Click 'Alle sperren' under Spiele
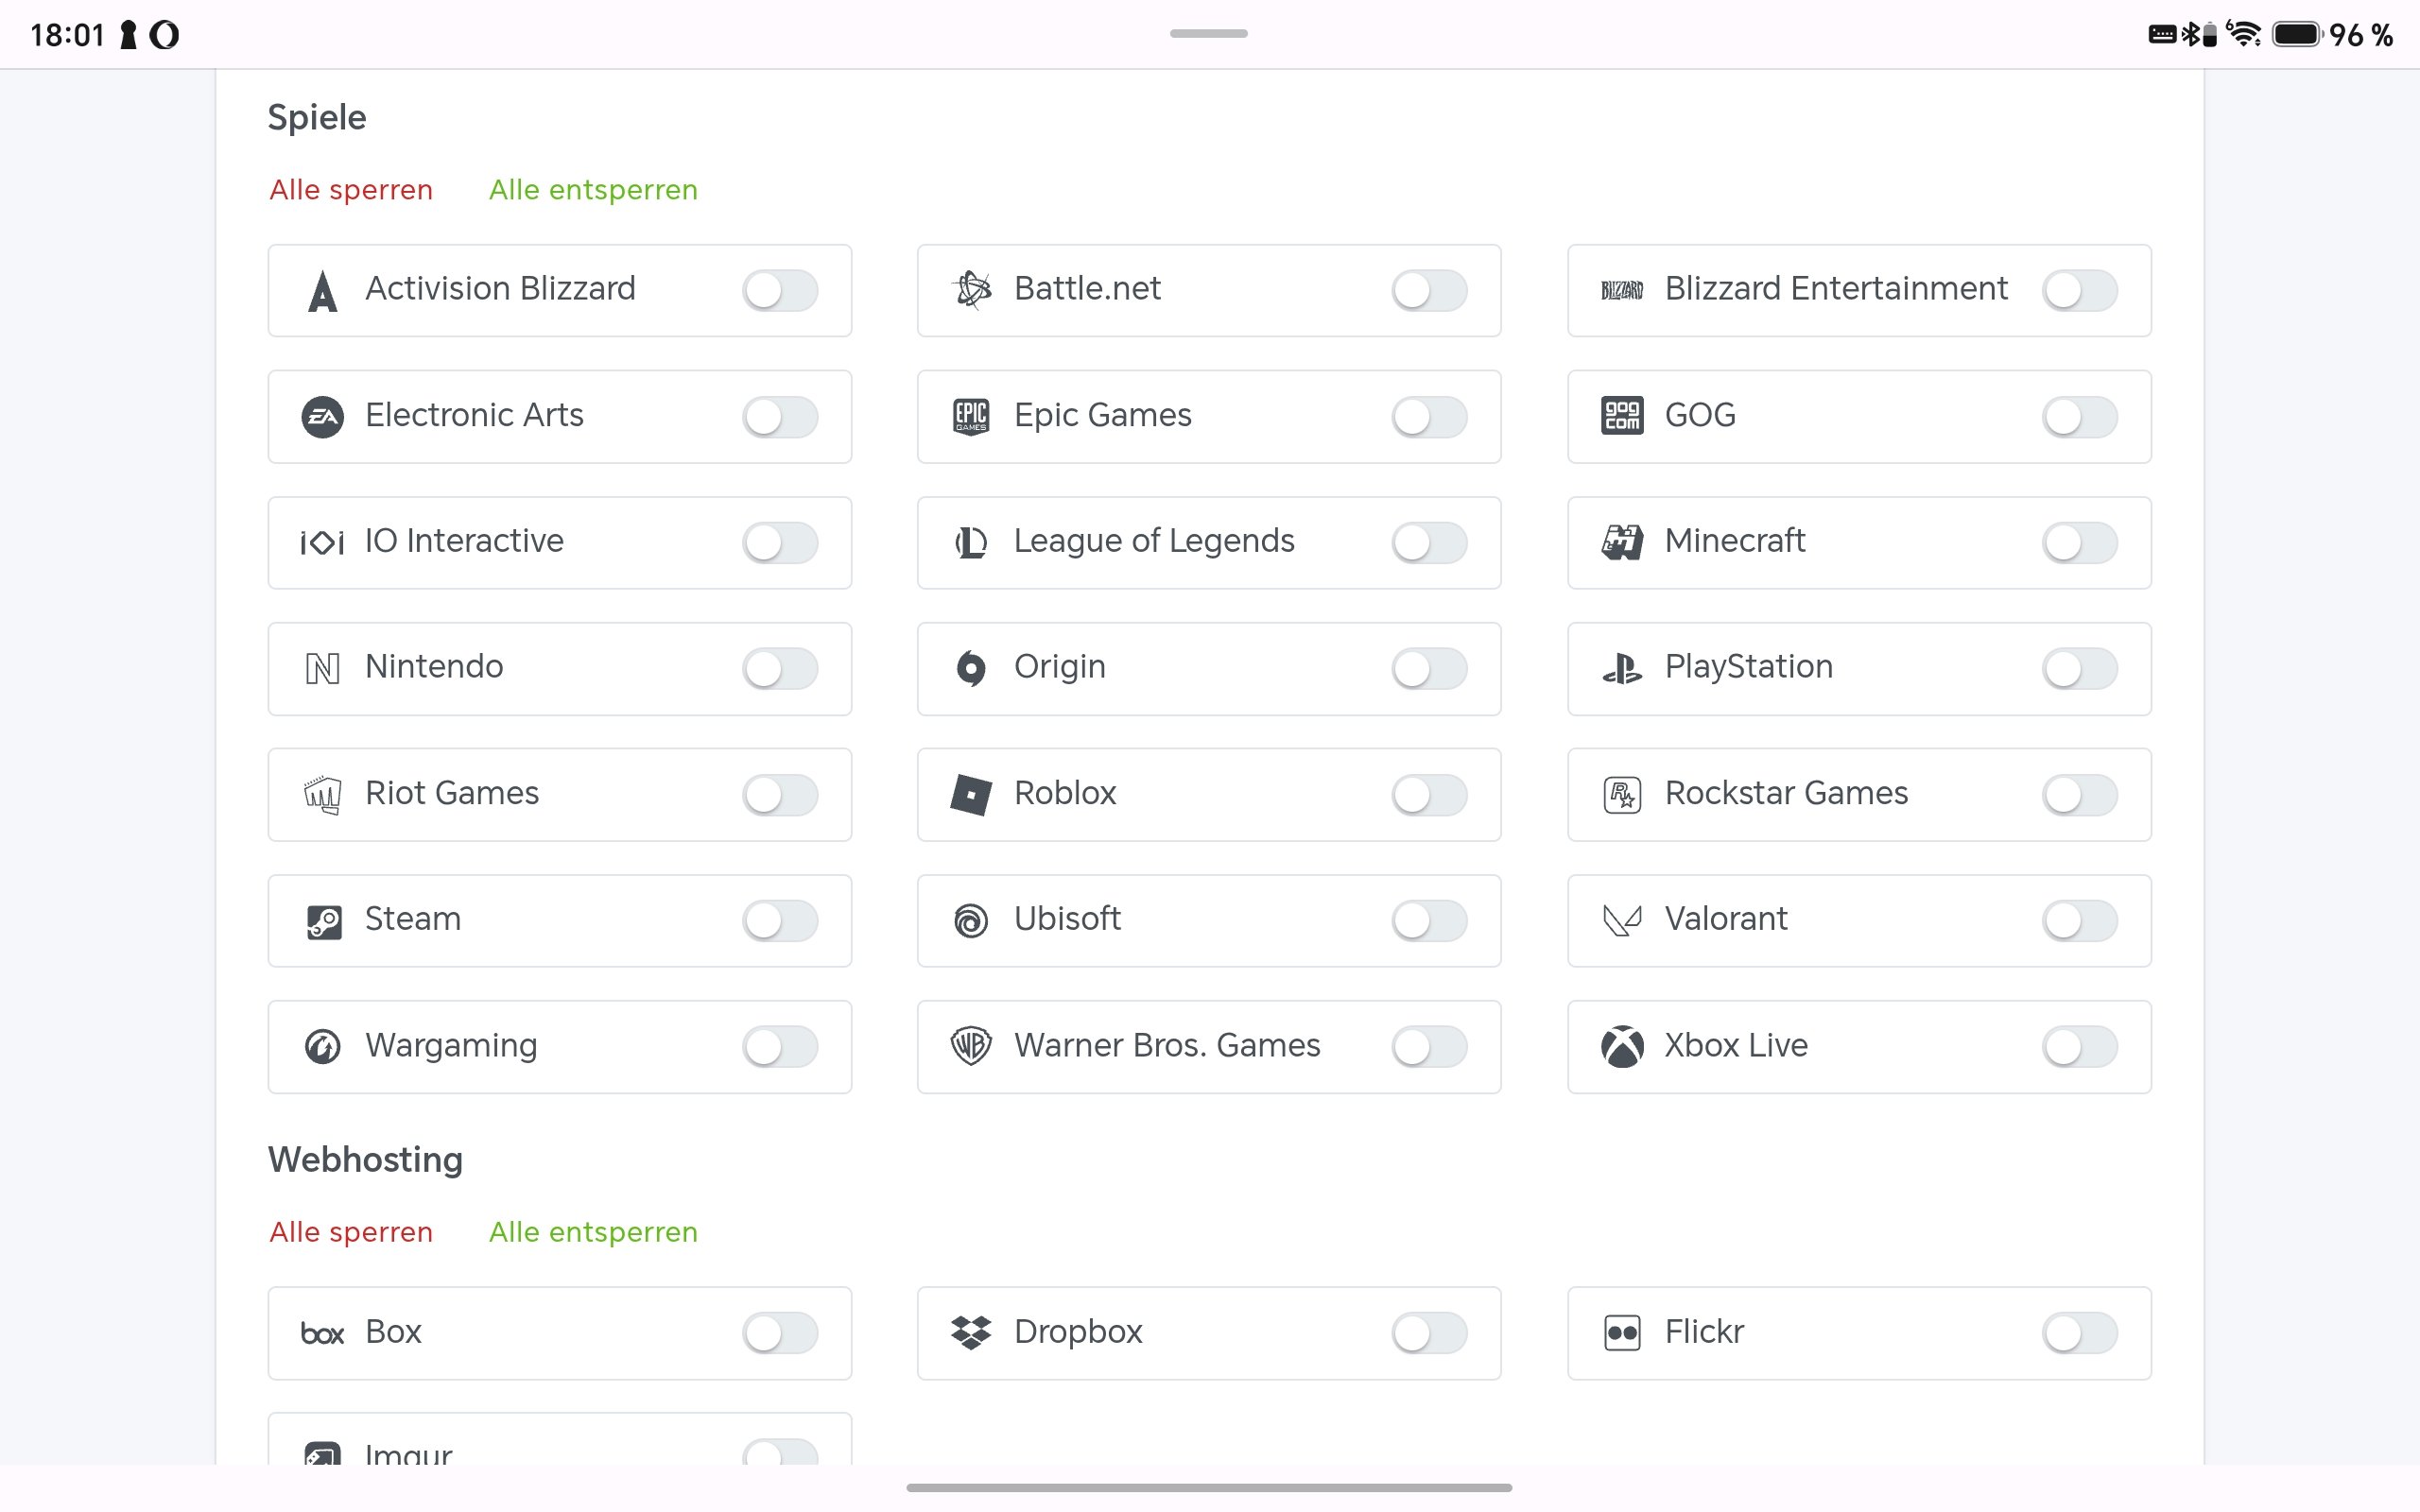Image resolution: width=2420 pixels, height=1512 pixels. (351, 190)
